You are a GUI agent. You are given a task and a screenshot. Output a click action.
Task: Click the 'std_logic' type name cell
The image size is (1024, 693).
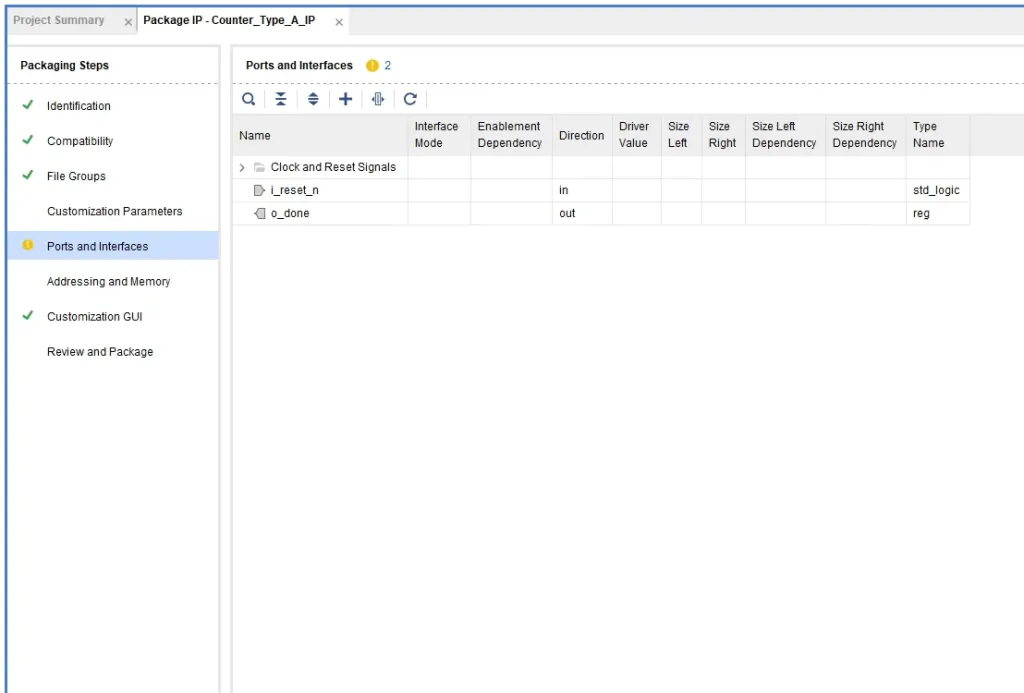(938, 190)
